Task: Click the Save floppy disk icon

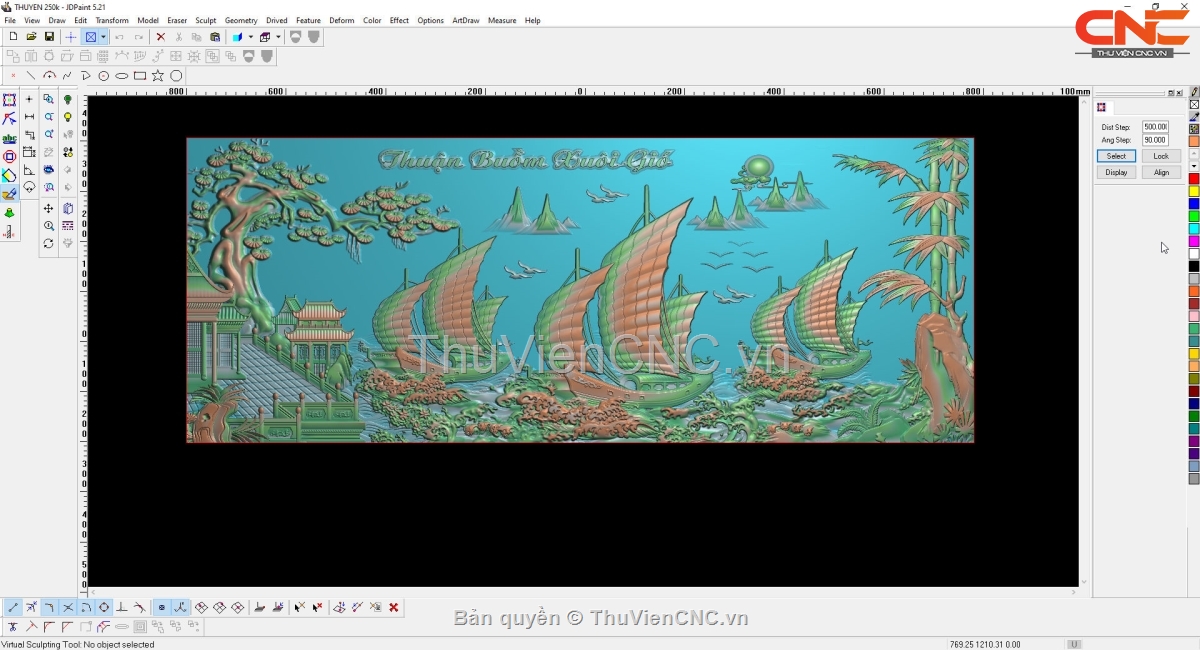Action: [x=49, y=37]
